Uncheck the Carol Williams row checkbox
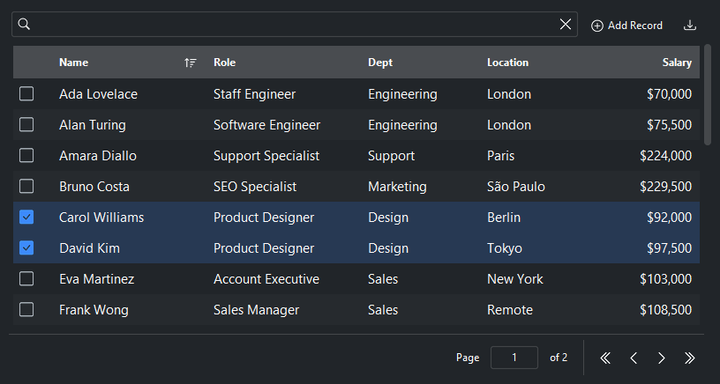Screen dimensions: 720x384 [x=26, y=217]
